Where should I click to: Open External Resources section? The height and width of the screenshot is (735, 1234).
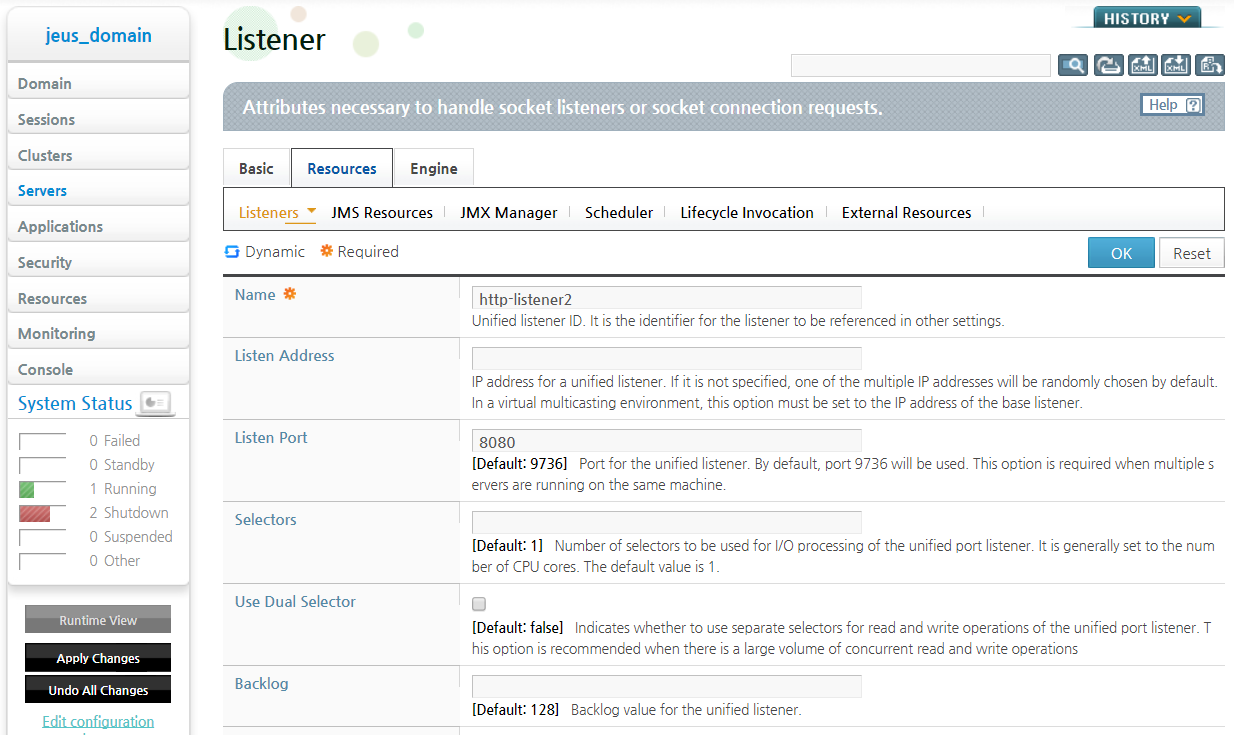tap(906, 213)
